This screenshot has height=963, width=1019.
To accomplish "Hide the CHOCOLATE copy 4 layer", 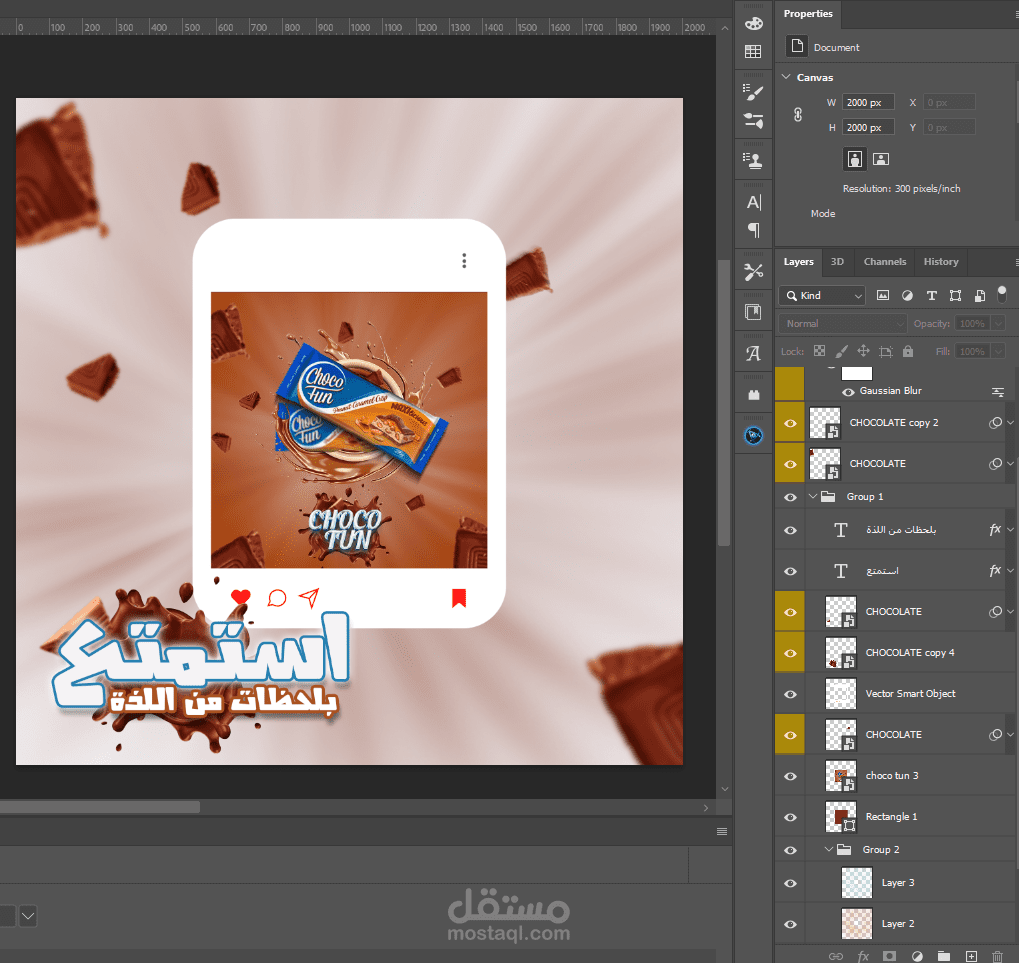I will (790, 653).
